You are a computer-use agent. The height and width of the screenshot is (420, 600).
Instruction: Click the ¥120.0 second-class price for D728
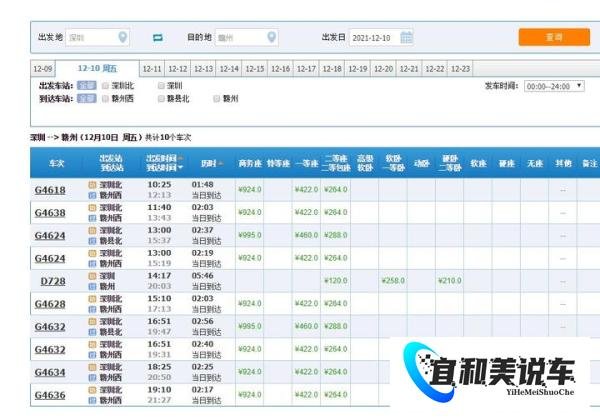pyautogui.click(x=336, y=281)
